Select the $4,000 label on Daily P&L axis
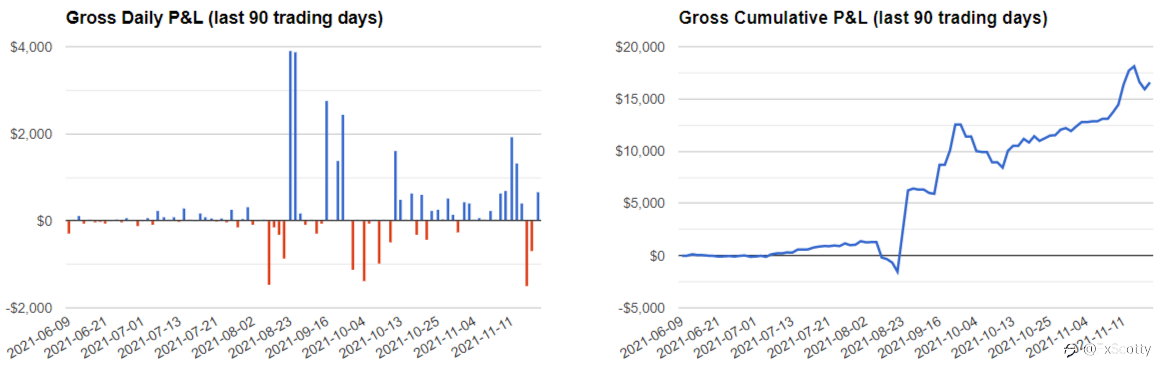The image size is (1165, 377). pyautogui.click(x=31, y=47)
